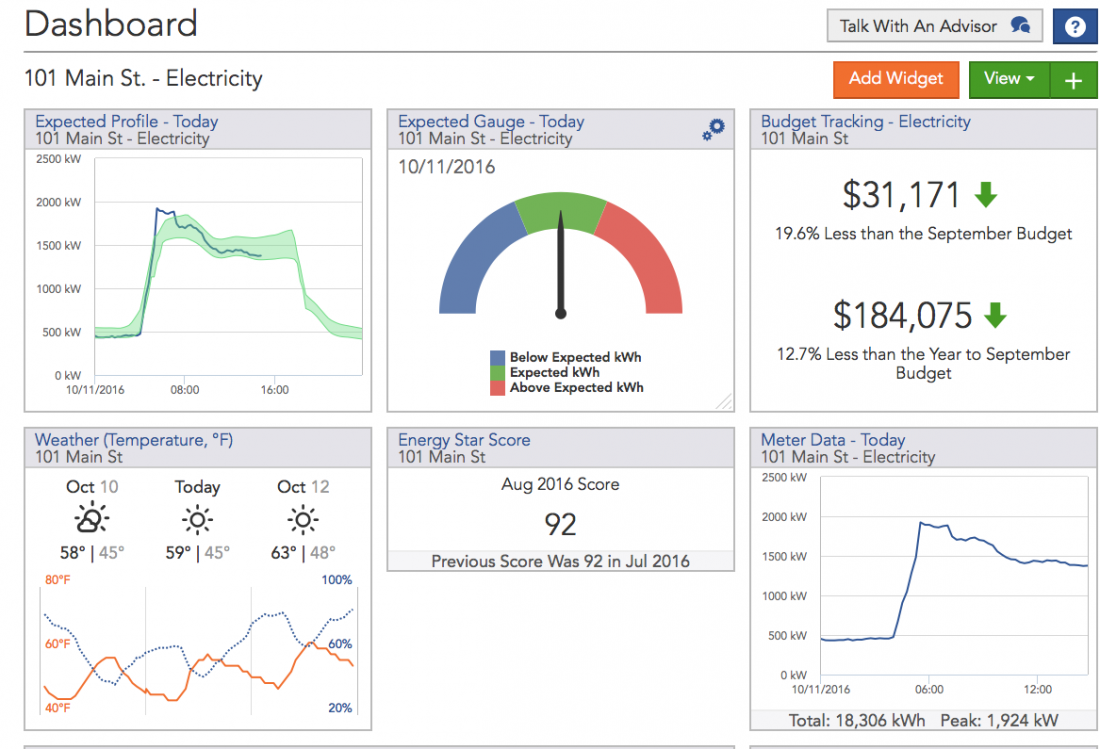Open the Expected Gauge - Today widget title

pos(491,121)
